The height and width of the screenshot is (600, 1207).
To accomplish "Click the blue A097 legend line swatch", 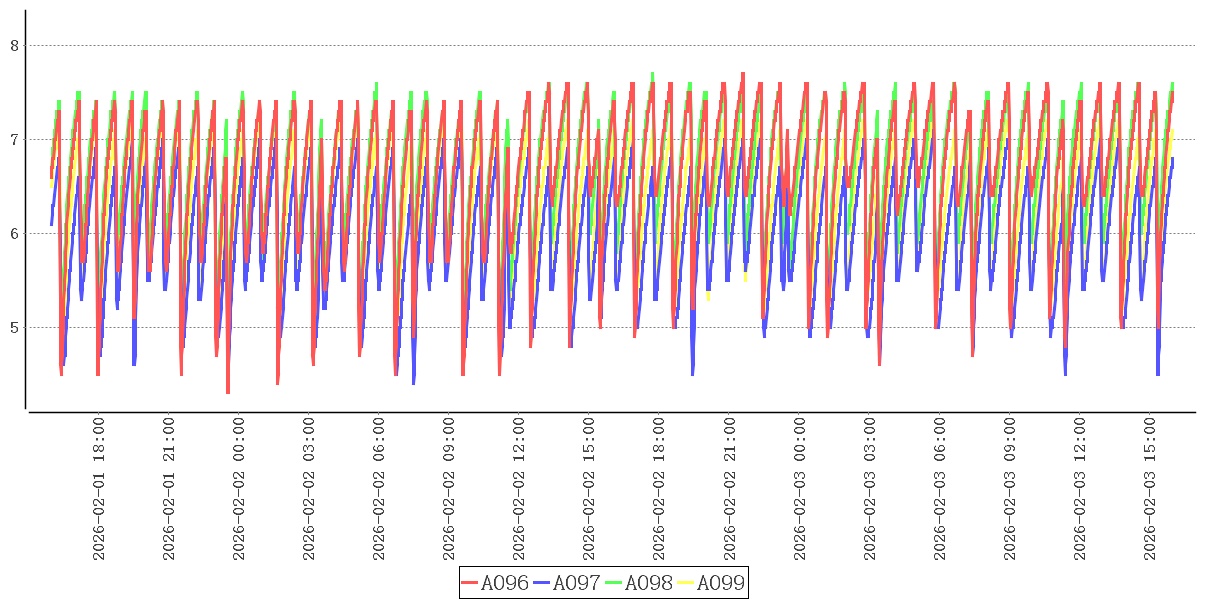I will click(542, 583).
